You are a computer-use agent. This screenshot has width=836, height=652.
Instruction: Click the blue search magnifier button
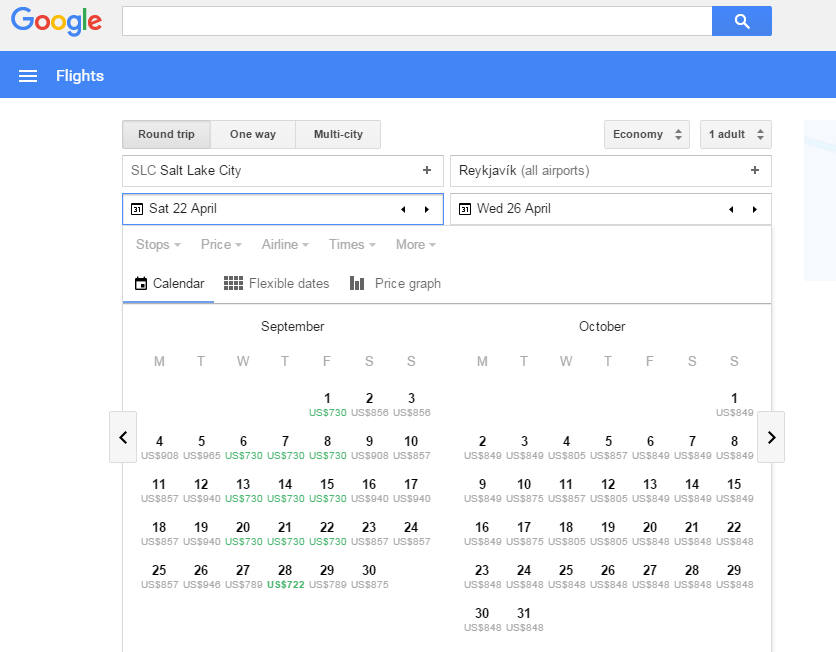click(741, 21)
